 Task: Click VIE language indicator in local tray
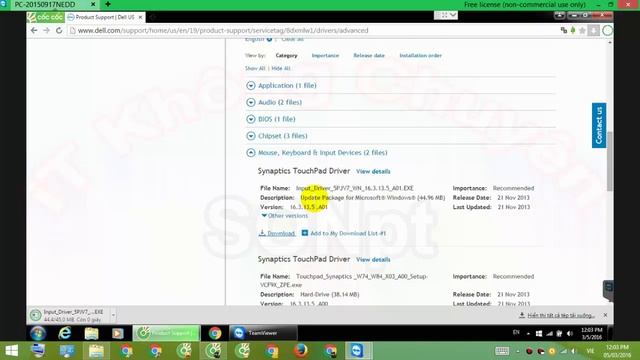coord(590,351)
